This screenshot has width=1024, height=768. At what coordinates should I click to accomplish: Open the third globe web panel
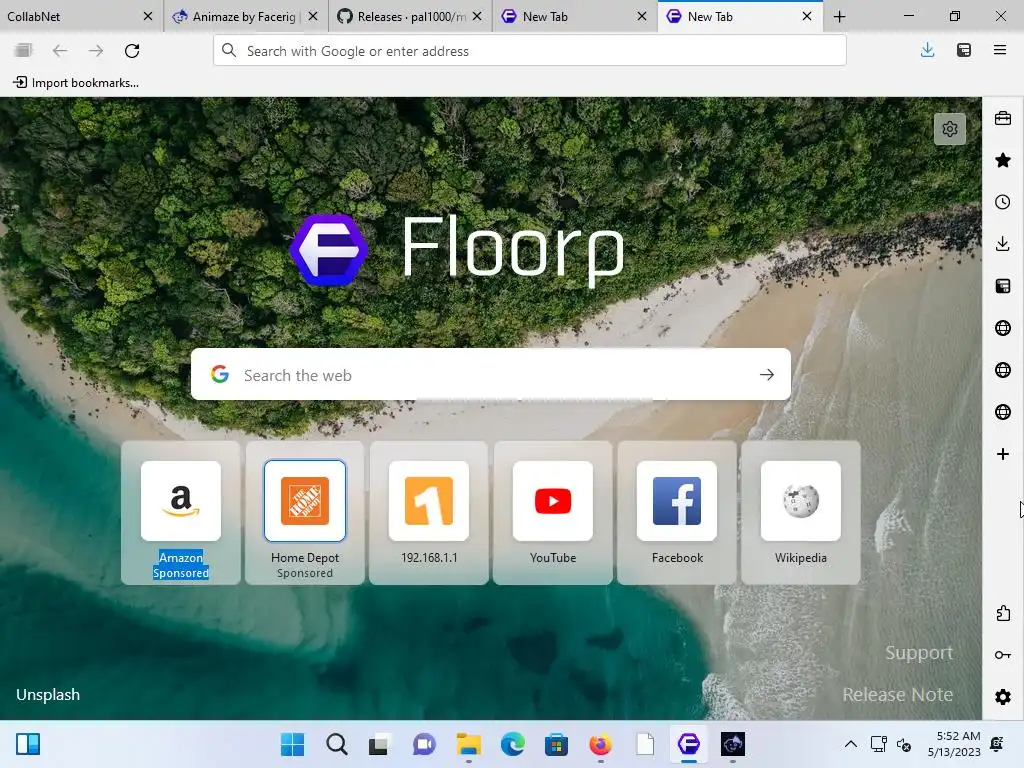click(x=1002, y=411)
